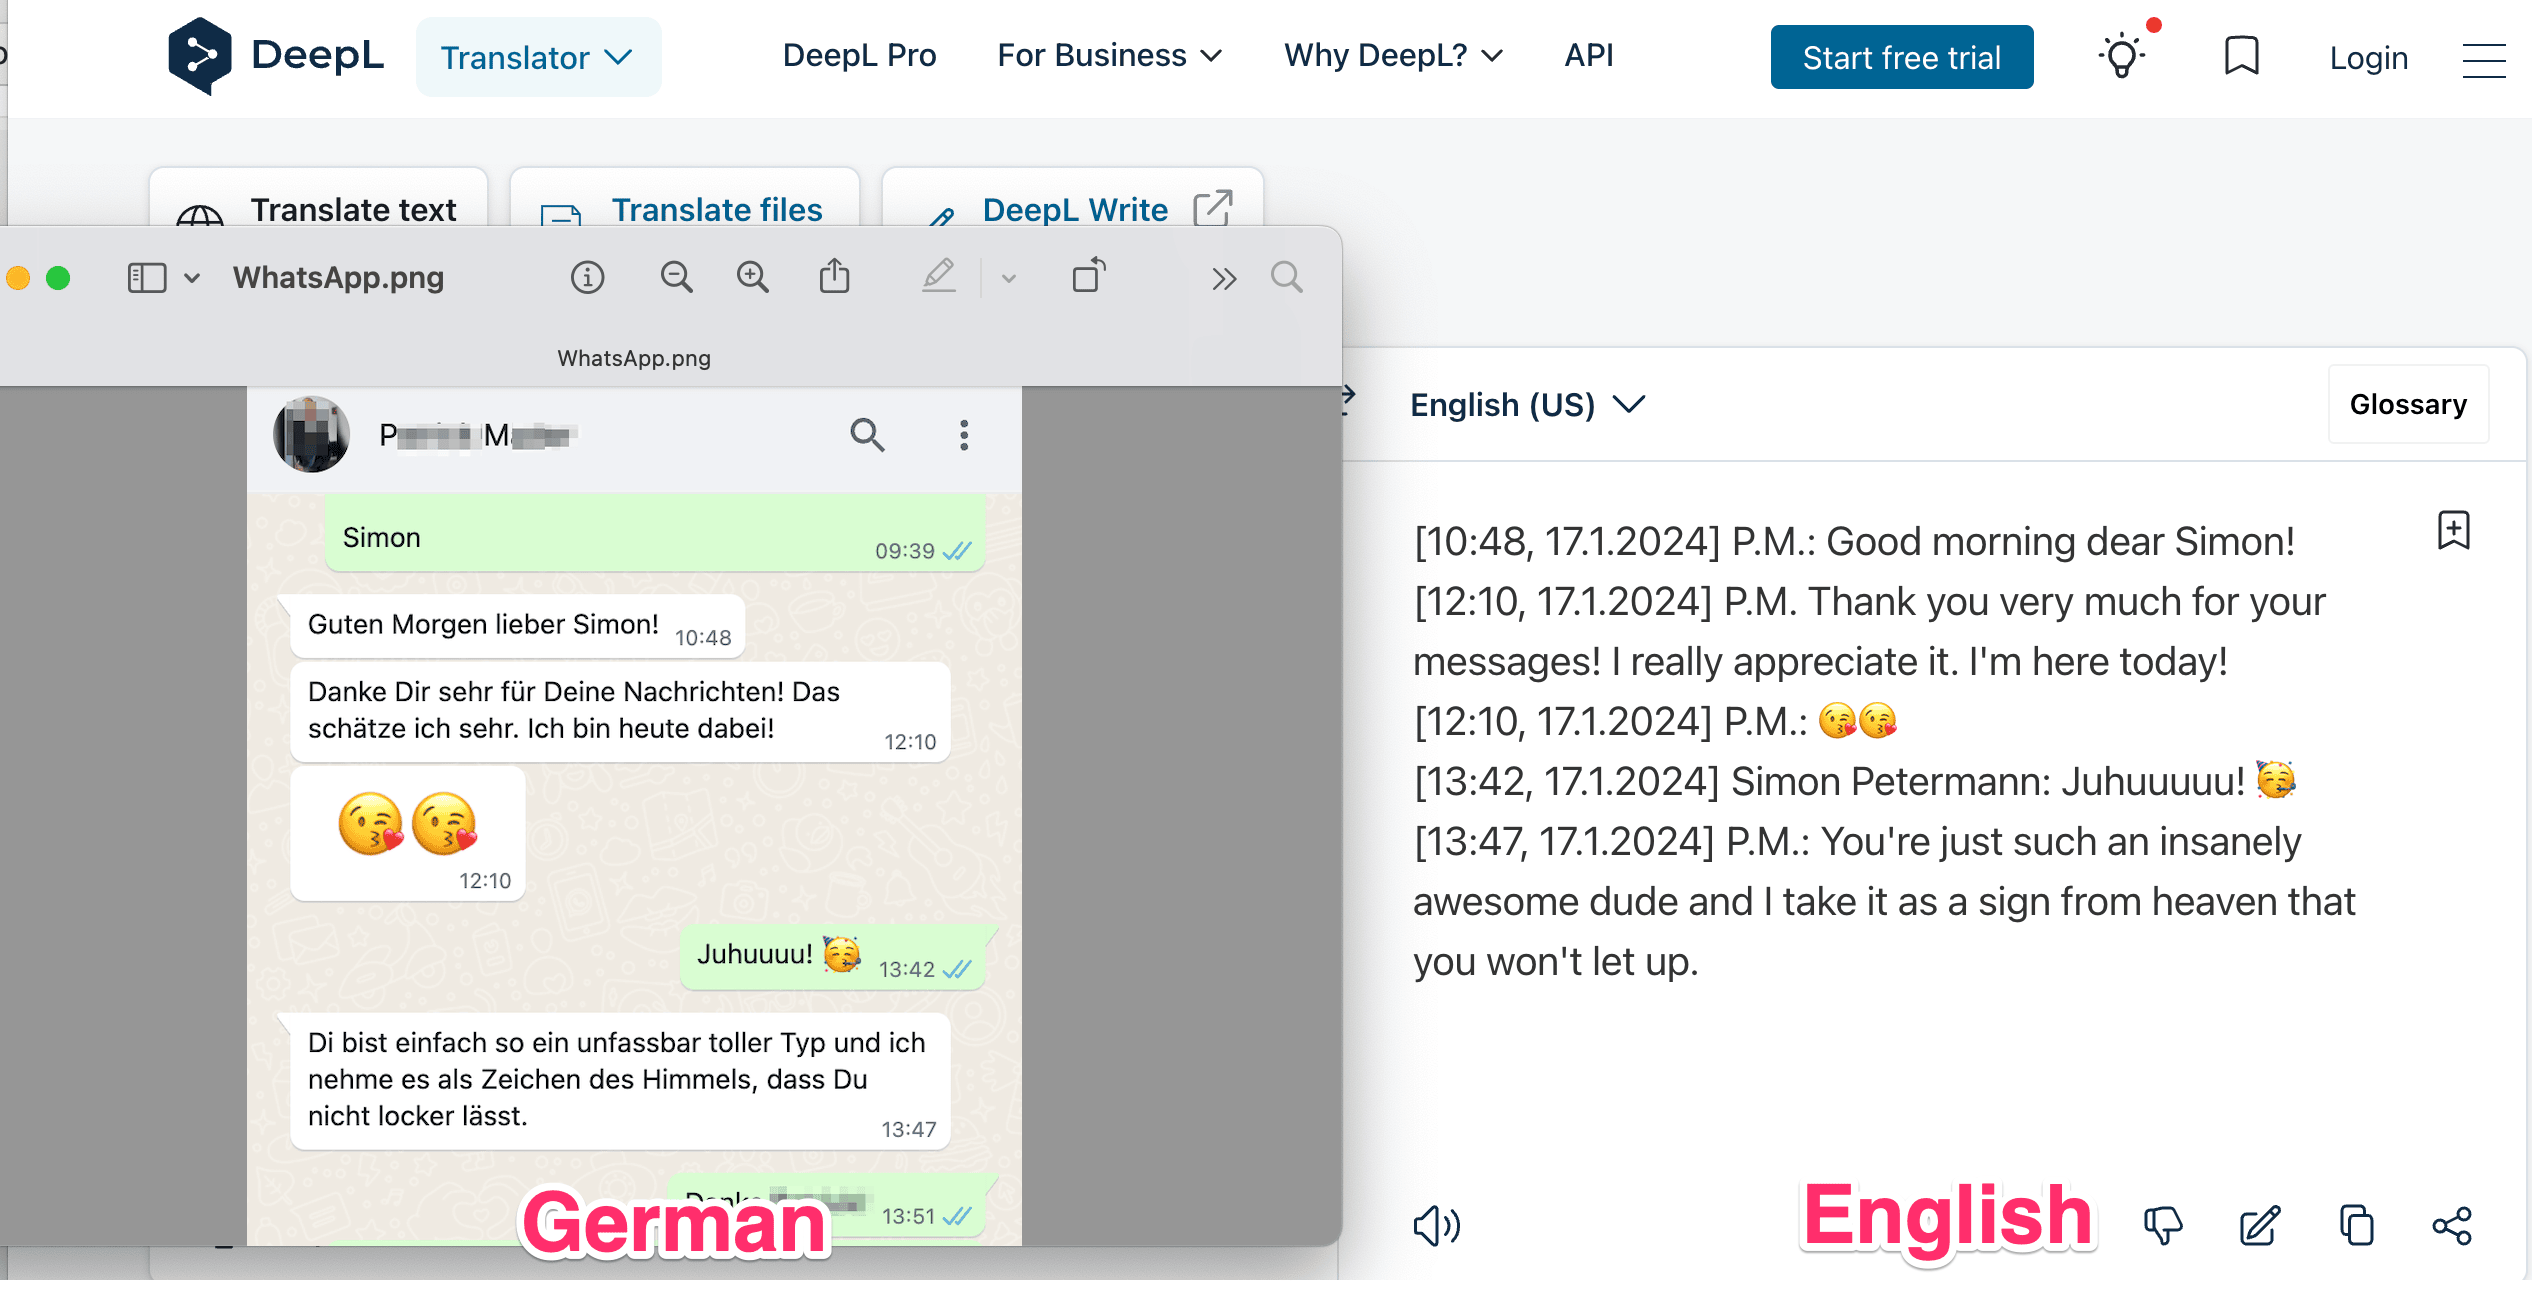
Task: Click the listen speaker icon for translation
Action: coord(1436,1225)
